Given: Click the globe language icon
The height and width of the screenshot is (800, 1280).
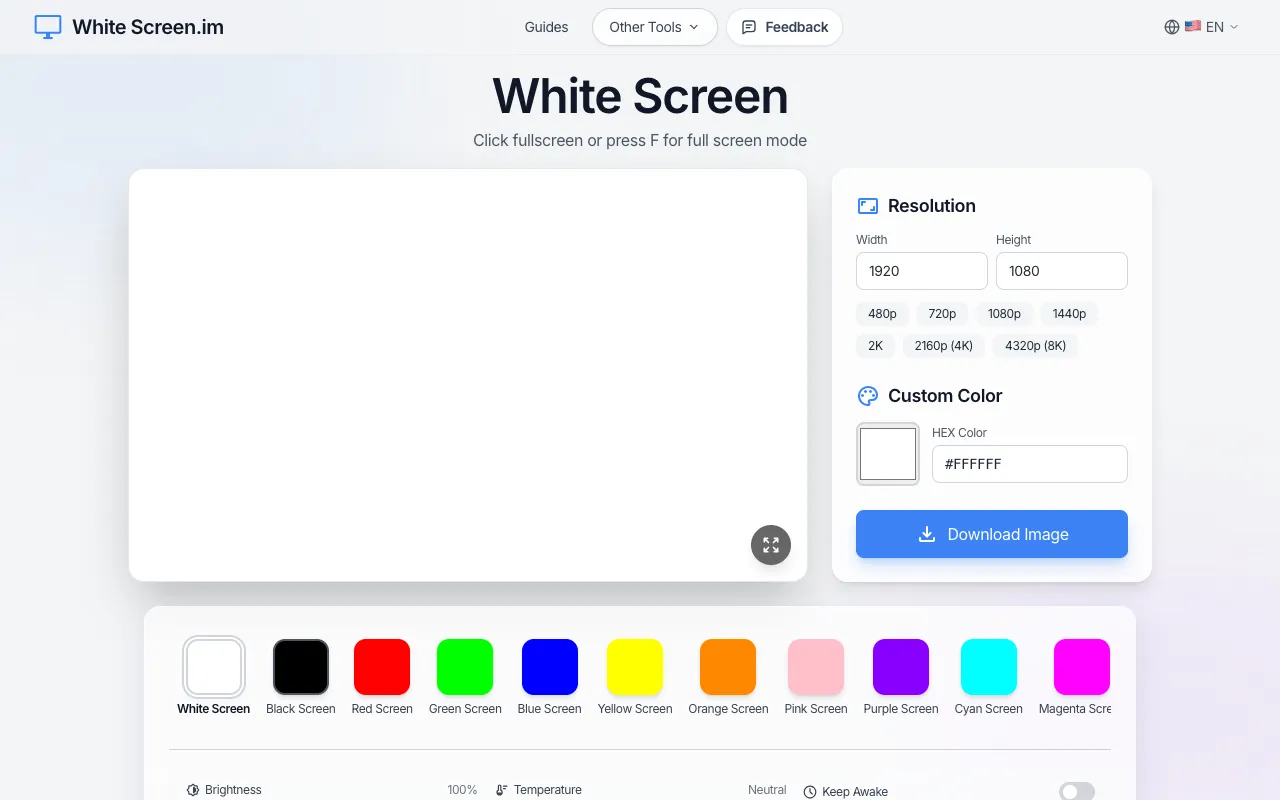Looking at the screenshot, I should pyautogui.click(x=1172, y=27).
